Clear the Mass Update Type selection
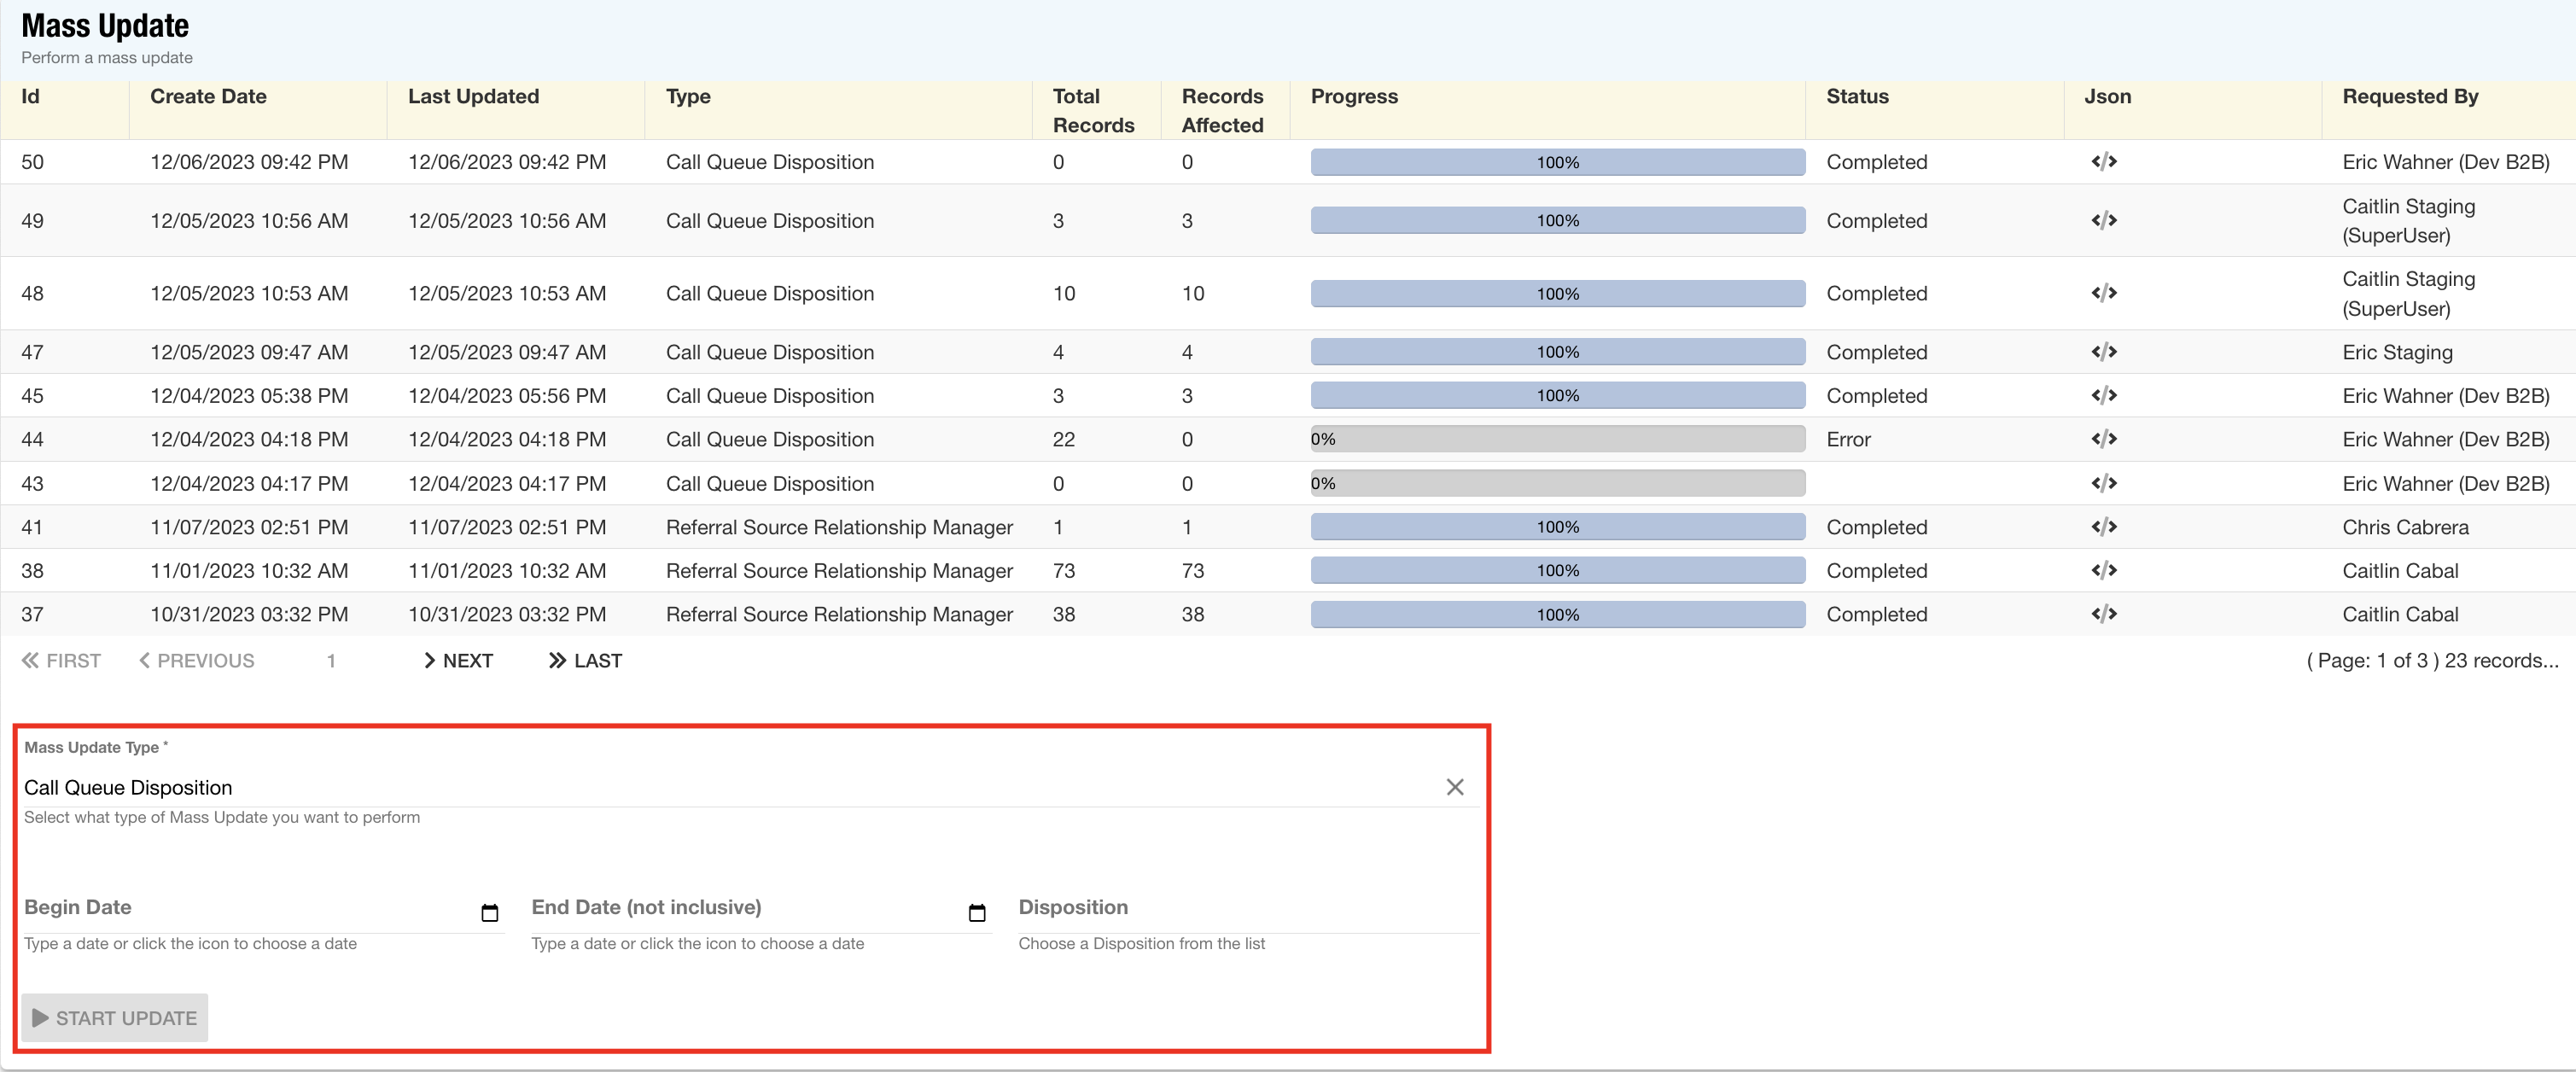 (x=1454, y=787)
